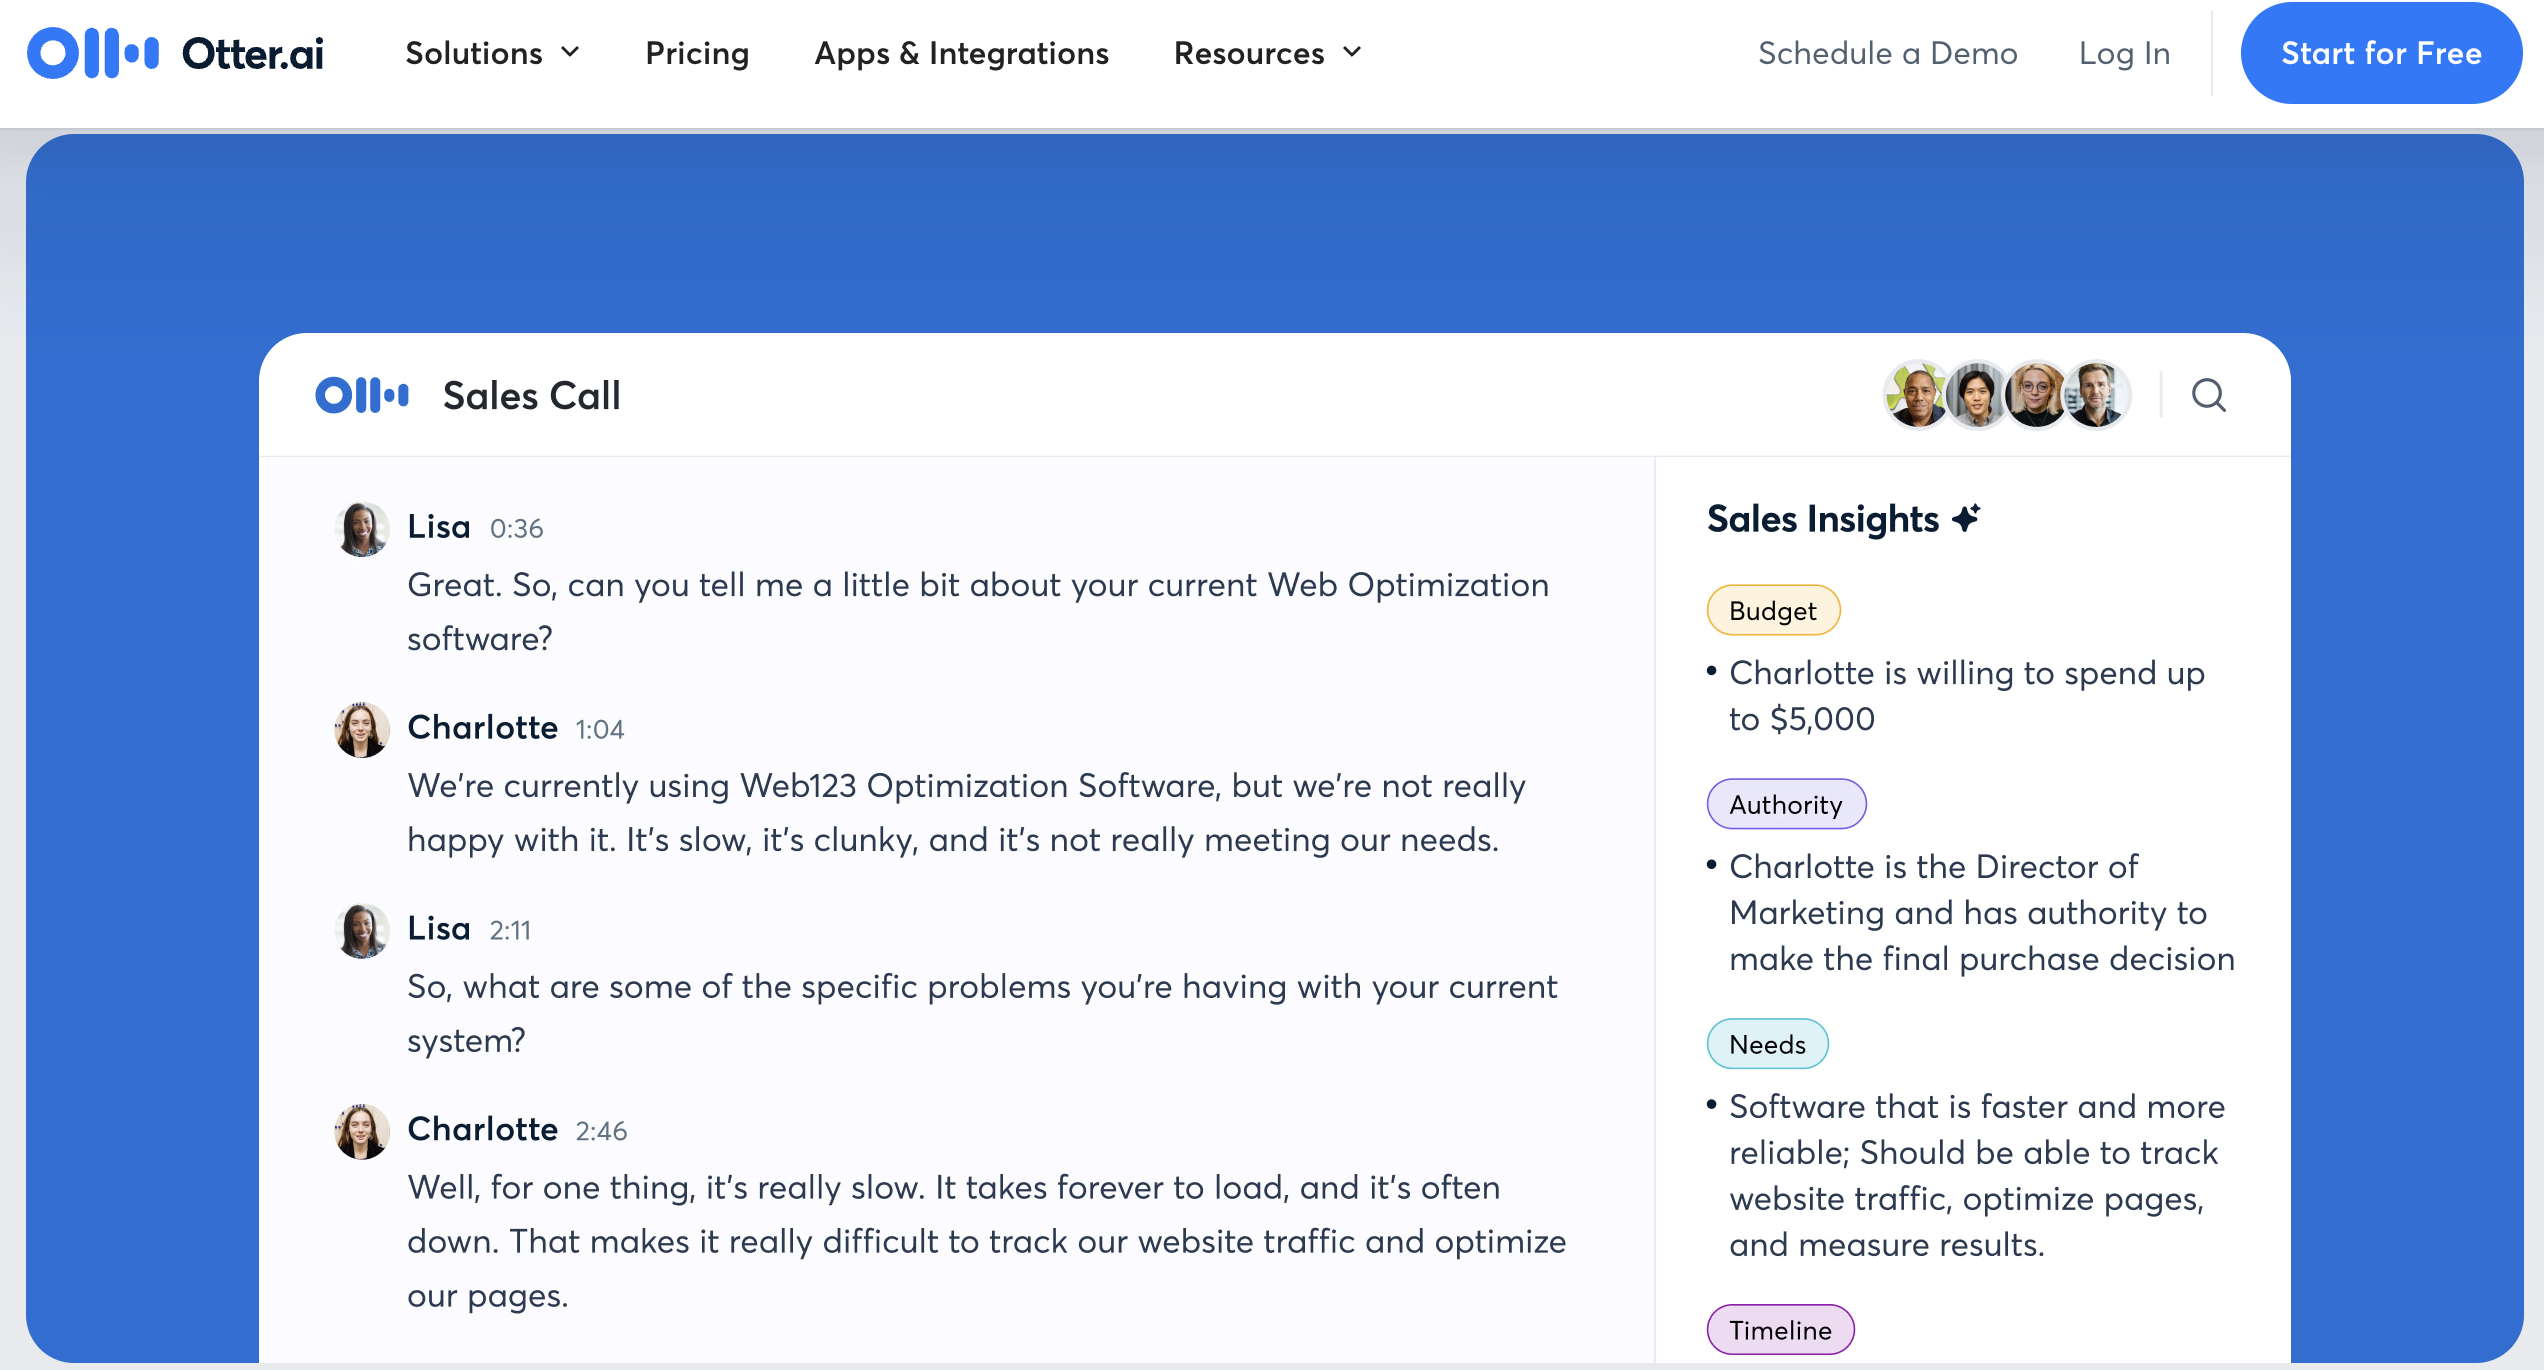Select the purple Authority tag
This screenshot has width=2544, height=1370.
click(x=1785, y=805)
